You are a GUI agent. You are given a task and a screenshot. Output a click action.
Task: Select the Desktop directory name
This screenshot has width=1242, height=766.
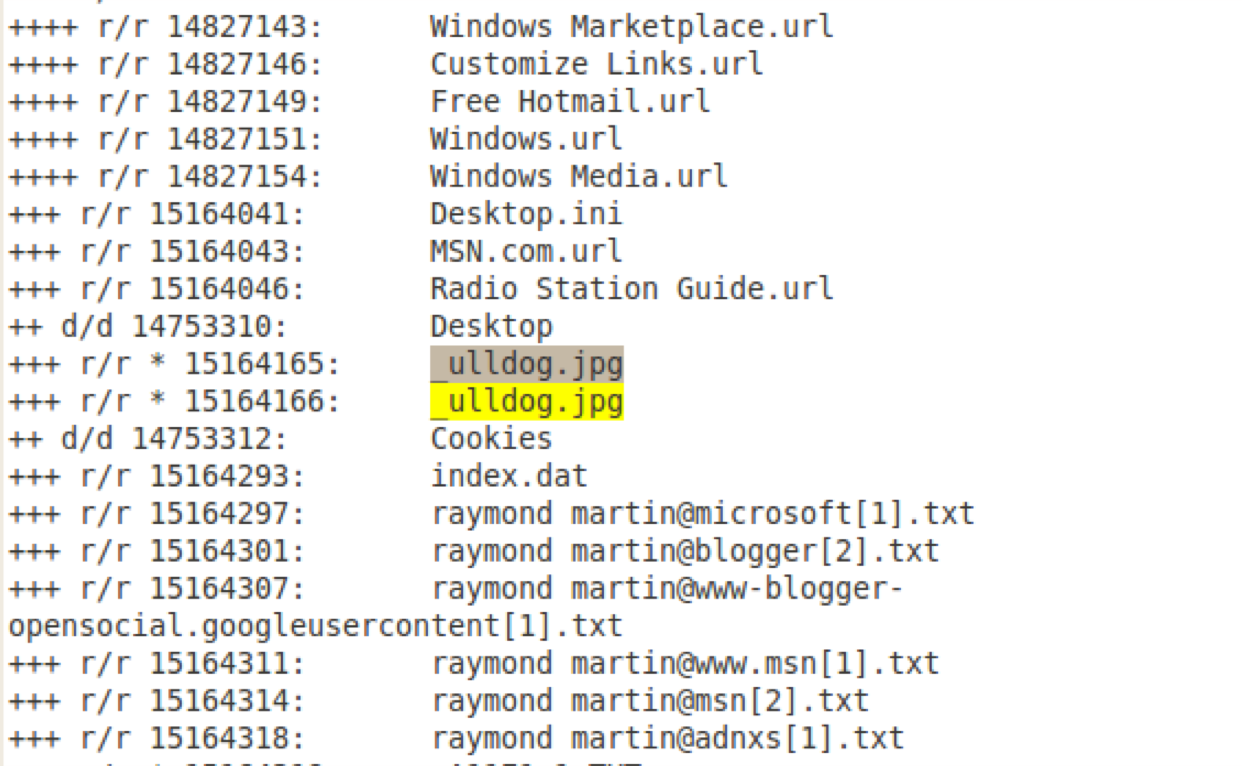491,327
